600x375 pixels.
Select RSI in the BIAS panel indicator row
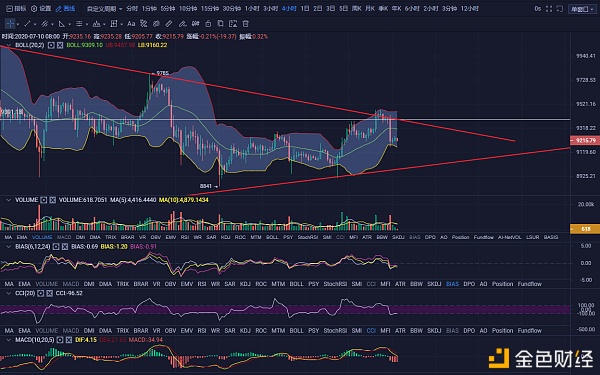coord(202,284)
